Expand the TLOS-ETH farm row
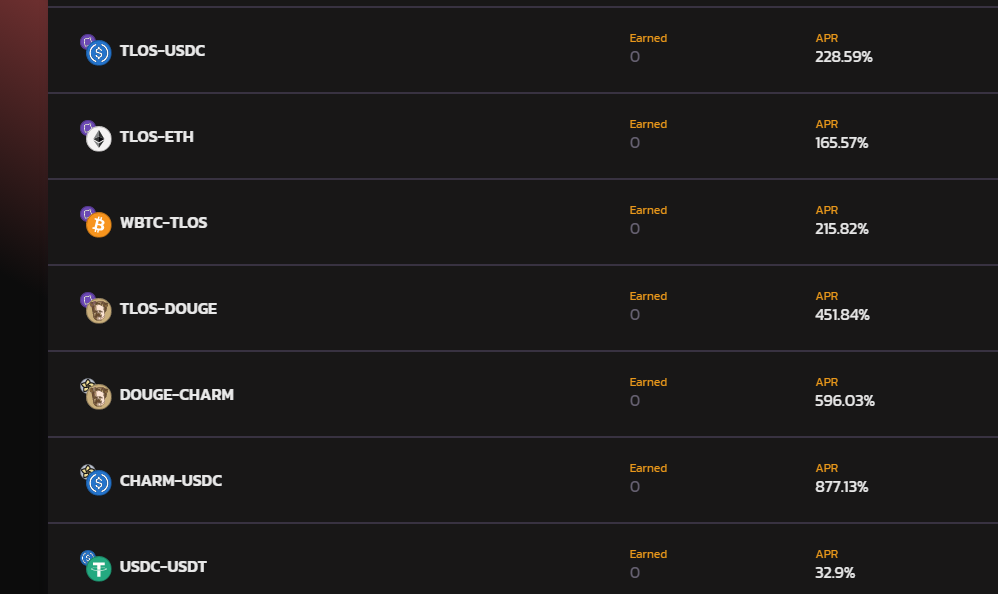The width and height of the screenshot is (998, 594). coord(523,136)
